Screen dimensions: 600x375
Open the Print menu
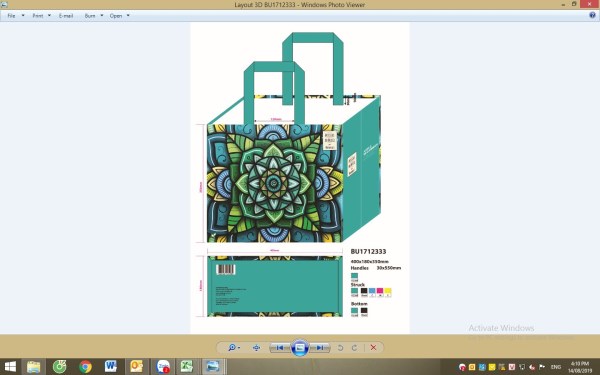38,16
